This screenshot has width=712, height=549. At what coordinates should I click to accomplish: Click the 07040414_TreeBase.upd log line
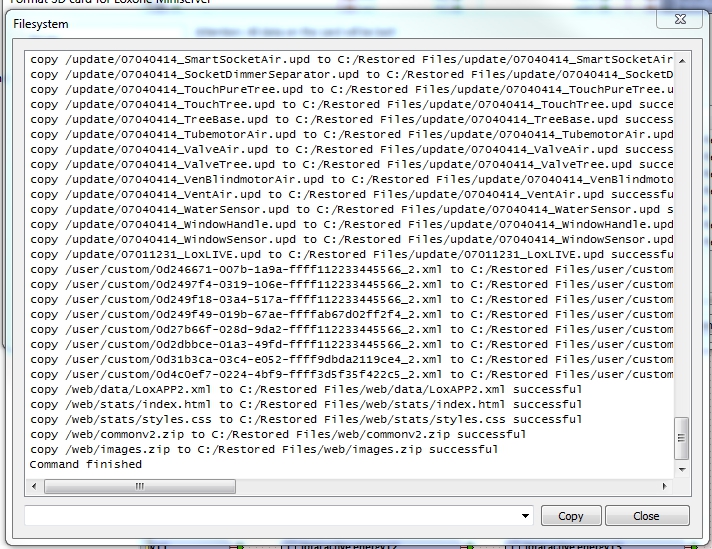[351, 120]
